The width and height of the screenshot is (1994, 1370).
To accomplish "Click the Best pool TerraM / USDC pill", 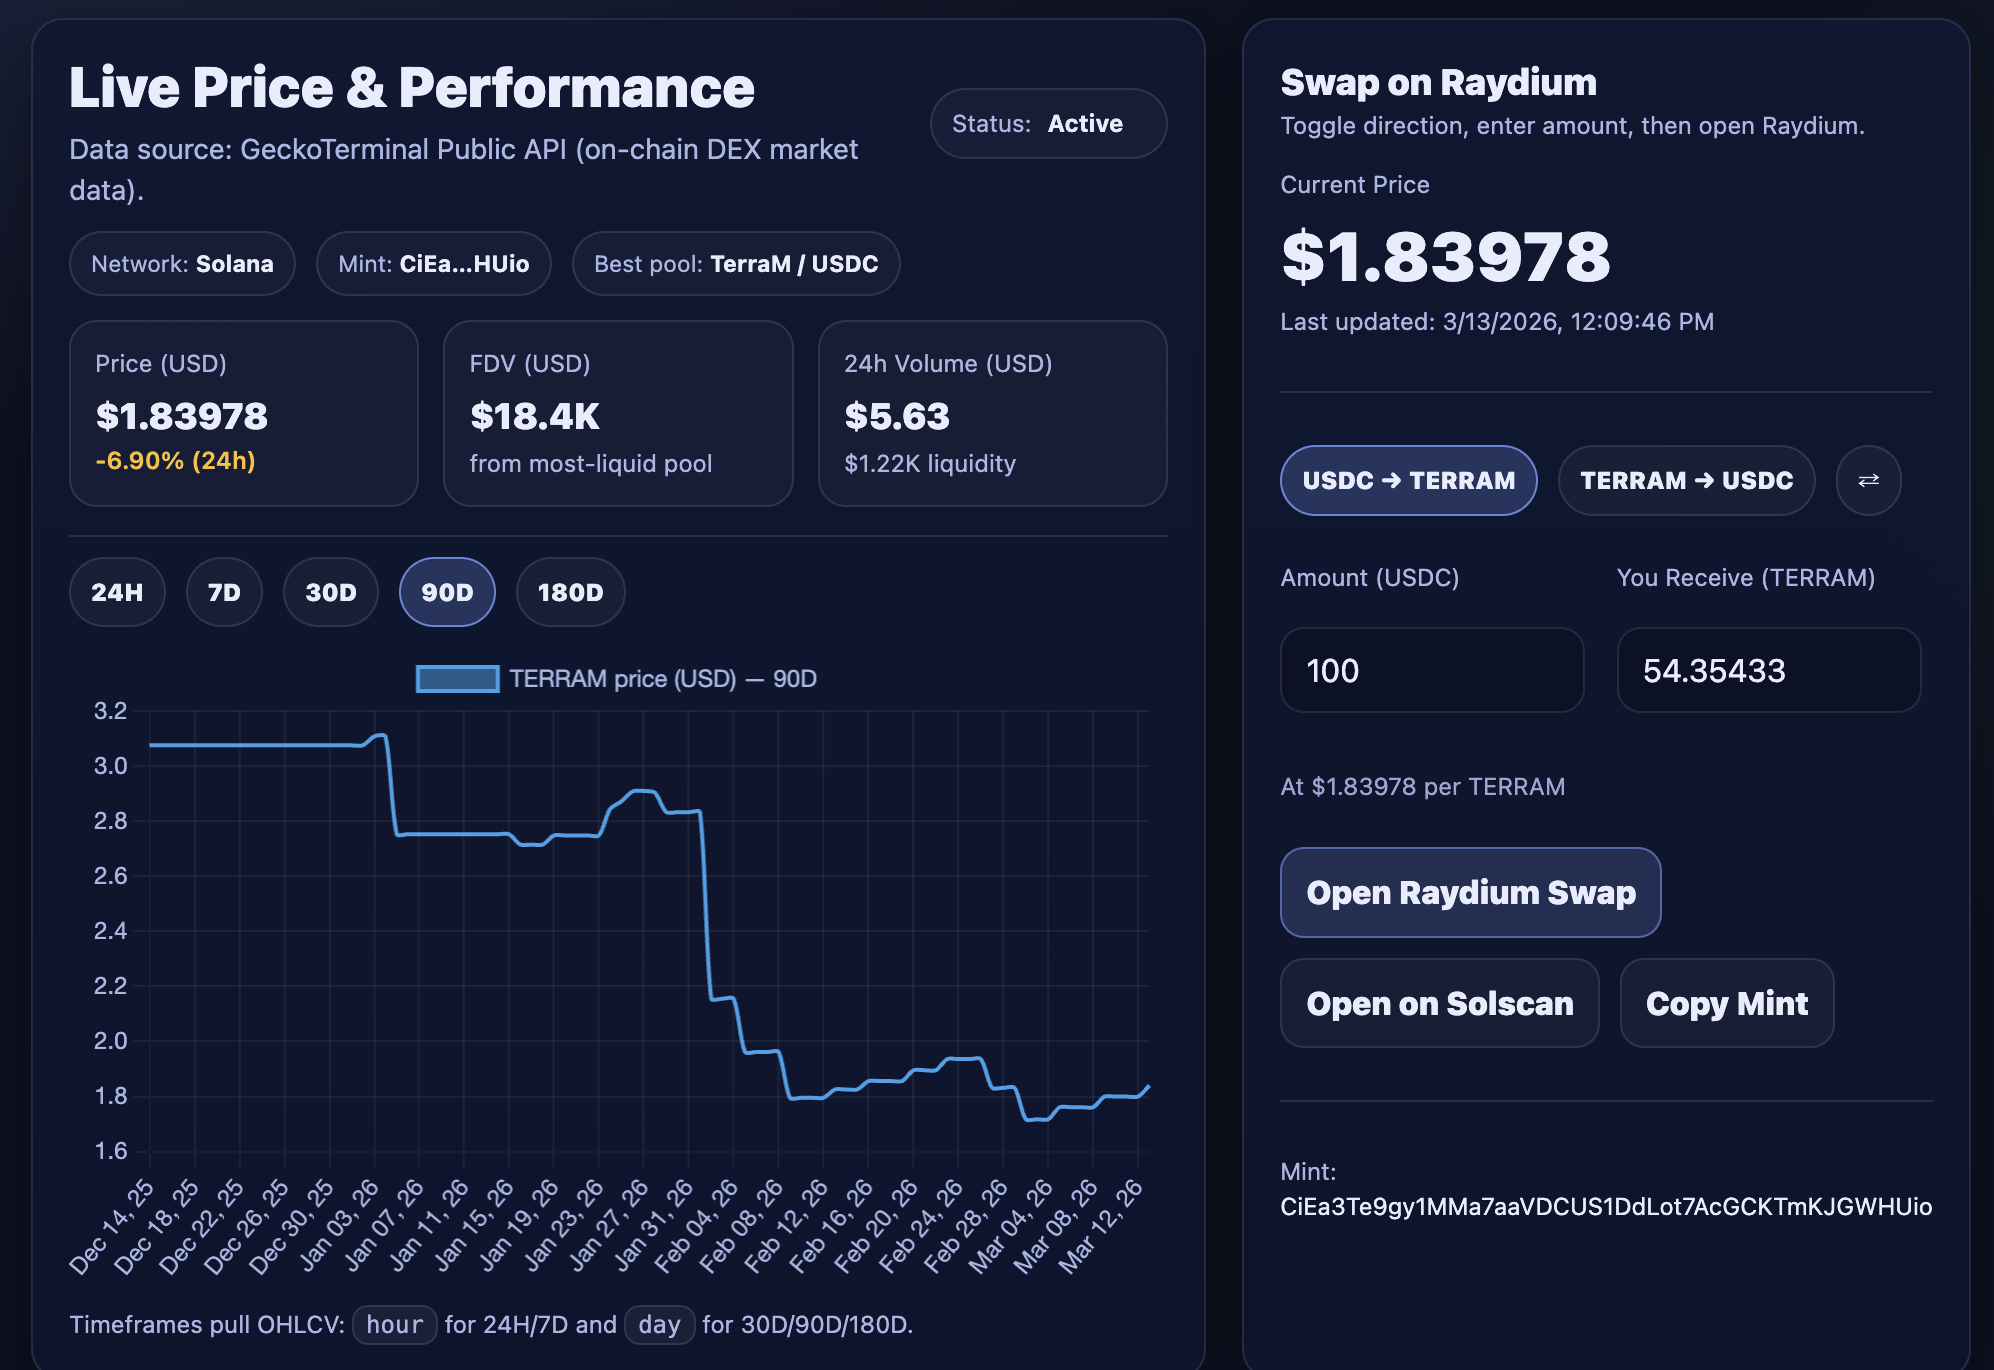I will click(x=735, y=264).
